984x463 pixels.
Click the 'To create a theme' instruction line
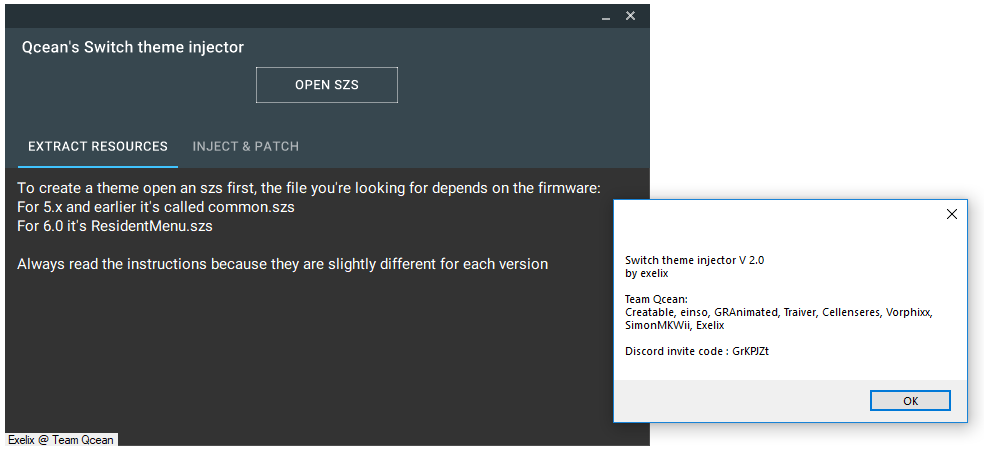309,188
